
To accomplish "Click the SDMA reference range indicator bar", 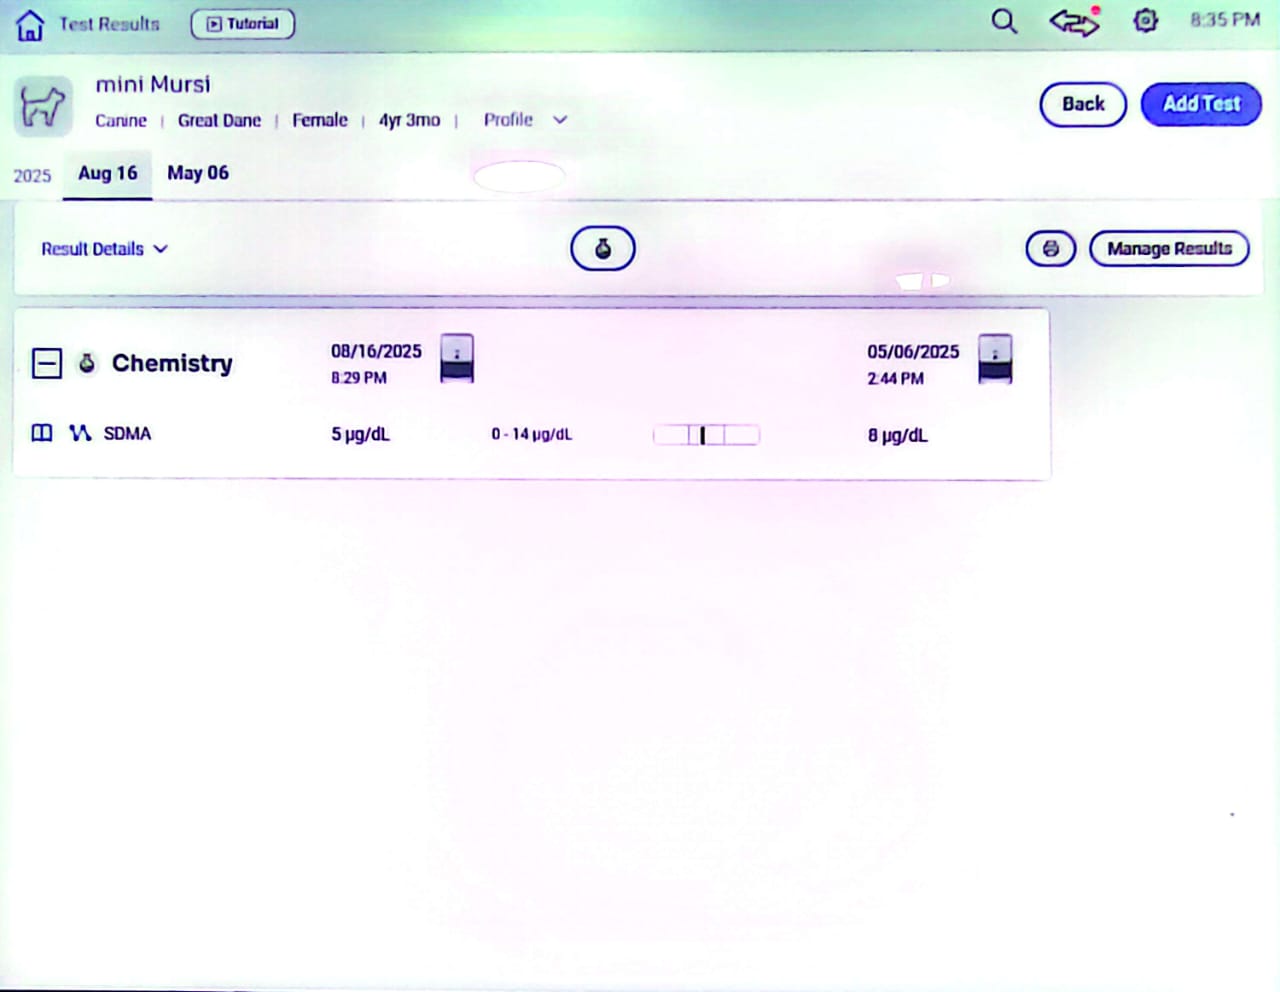I will [706, 435].
